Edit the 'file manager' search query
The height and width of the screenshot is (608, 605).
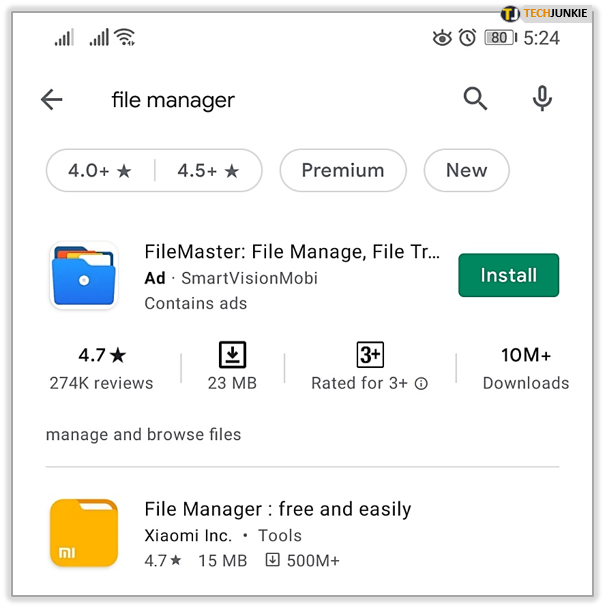coord(173,100)
